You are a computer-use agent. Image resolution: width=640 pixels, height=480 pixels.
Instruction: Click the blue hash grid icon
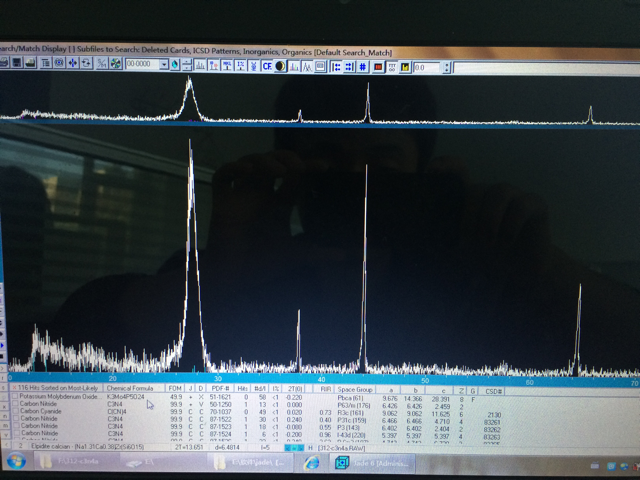363,67
